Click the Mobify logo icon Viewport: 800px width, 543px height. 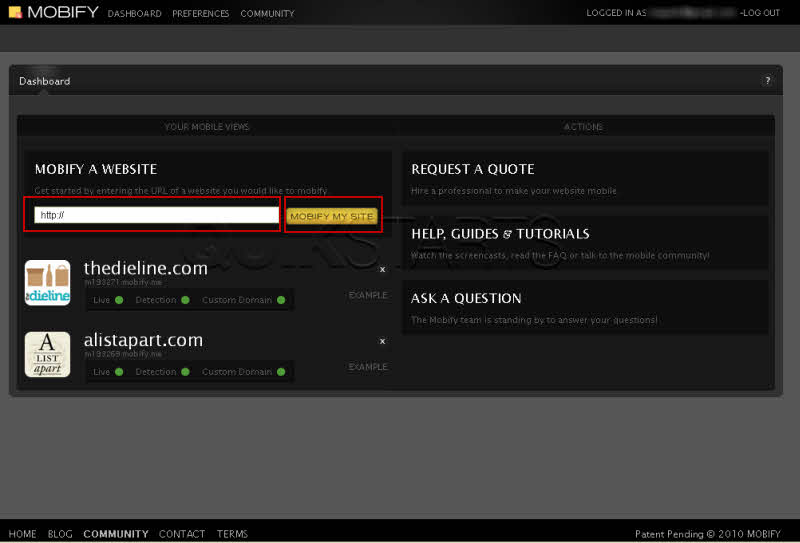click(15, 12)
